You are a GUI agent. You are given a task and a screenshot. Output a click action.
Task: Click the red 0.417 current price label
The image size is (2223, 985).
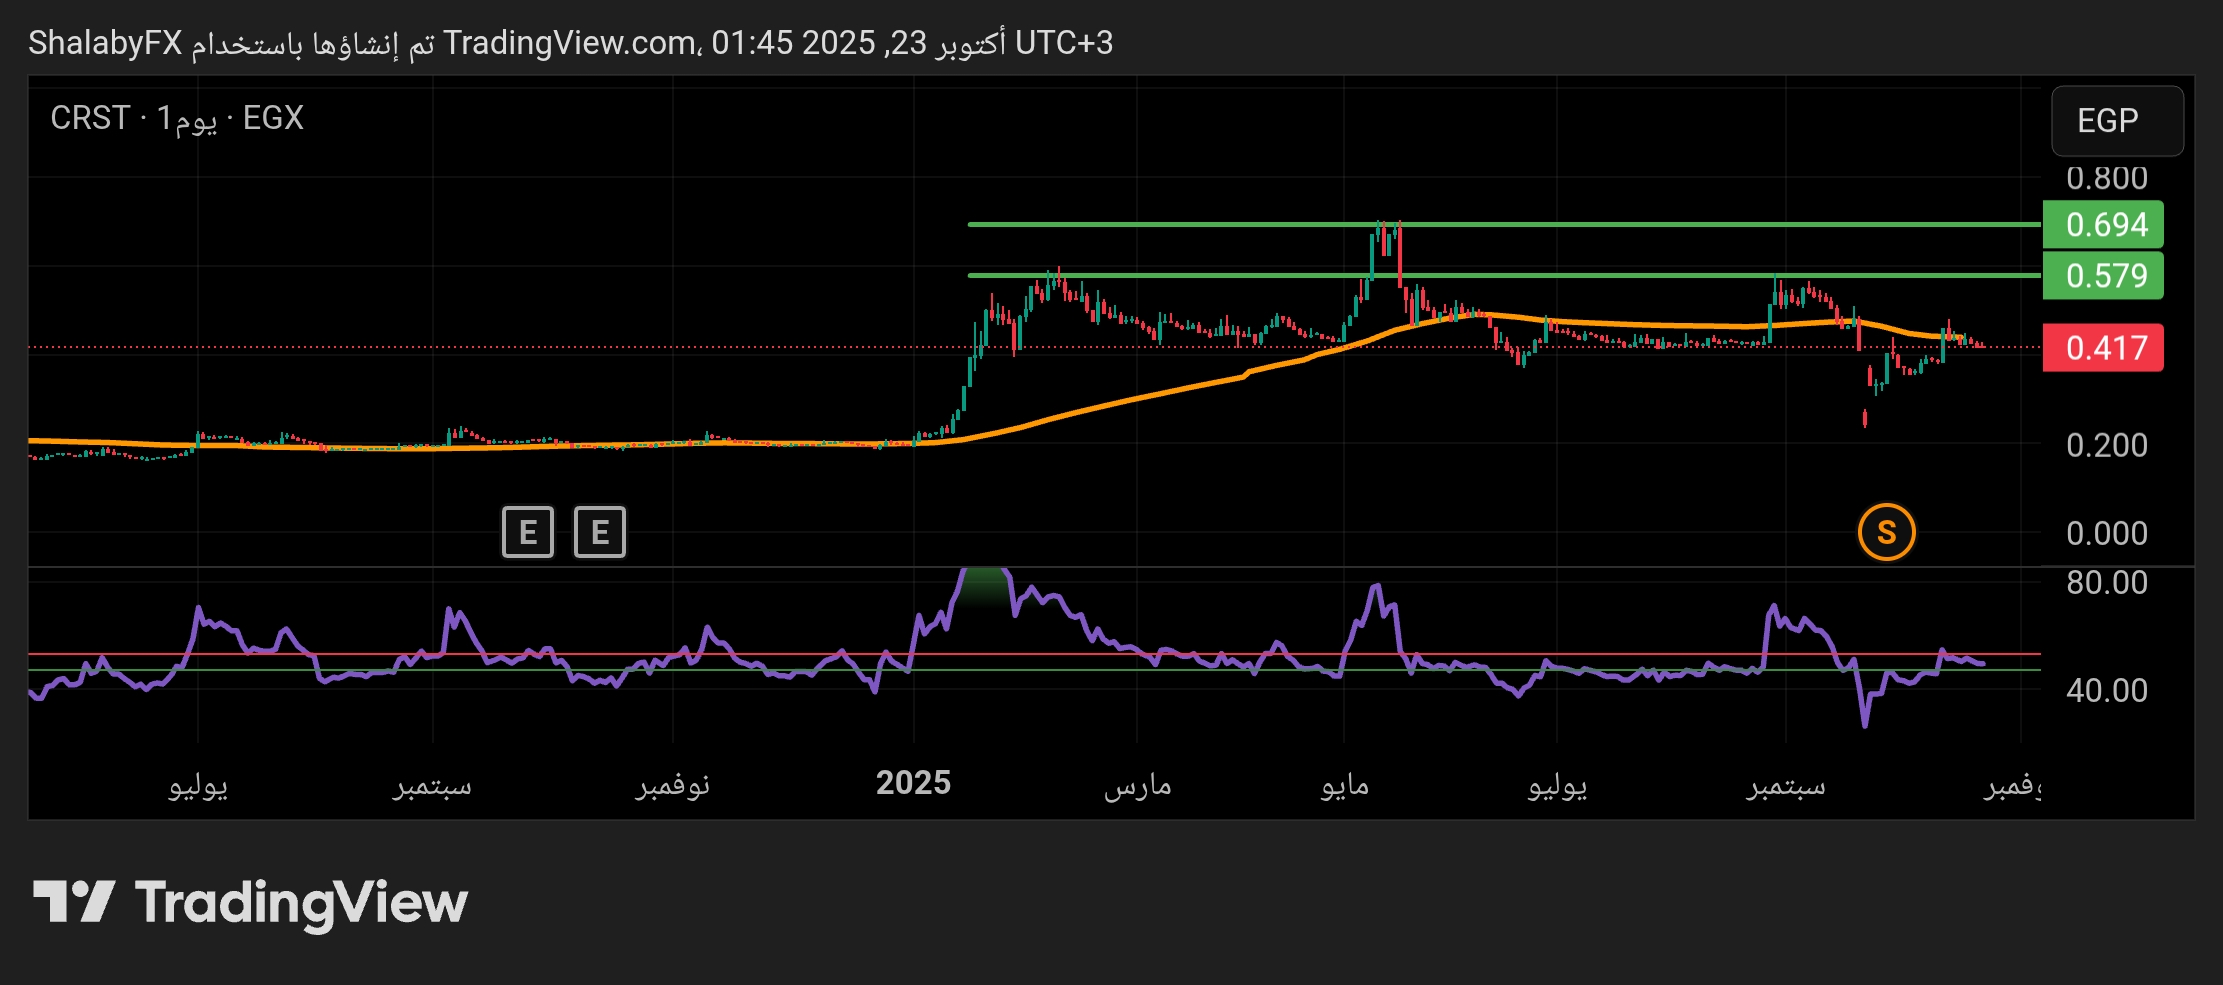pos(2103,348)
